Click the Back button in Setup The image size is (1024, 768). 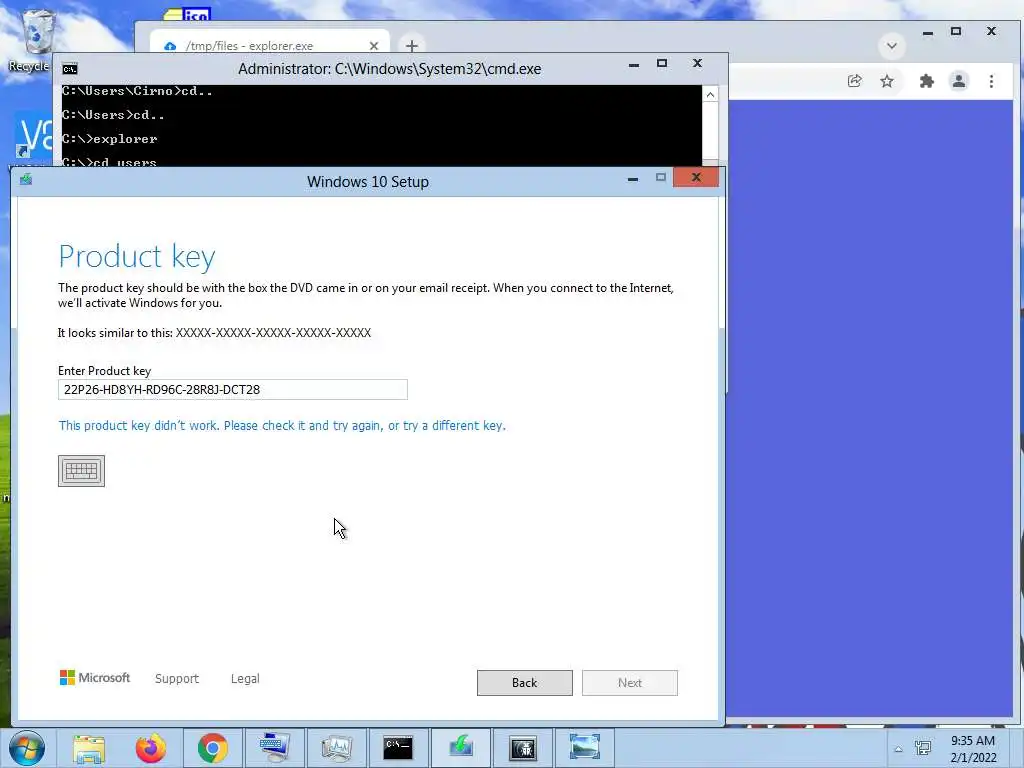point(524,682)
